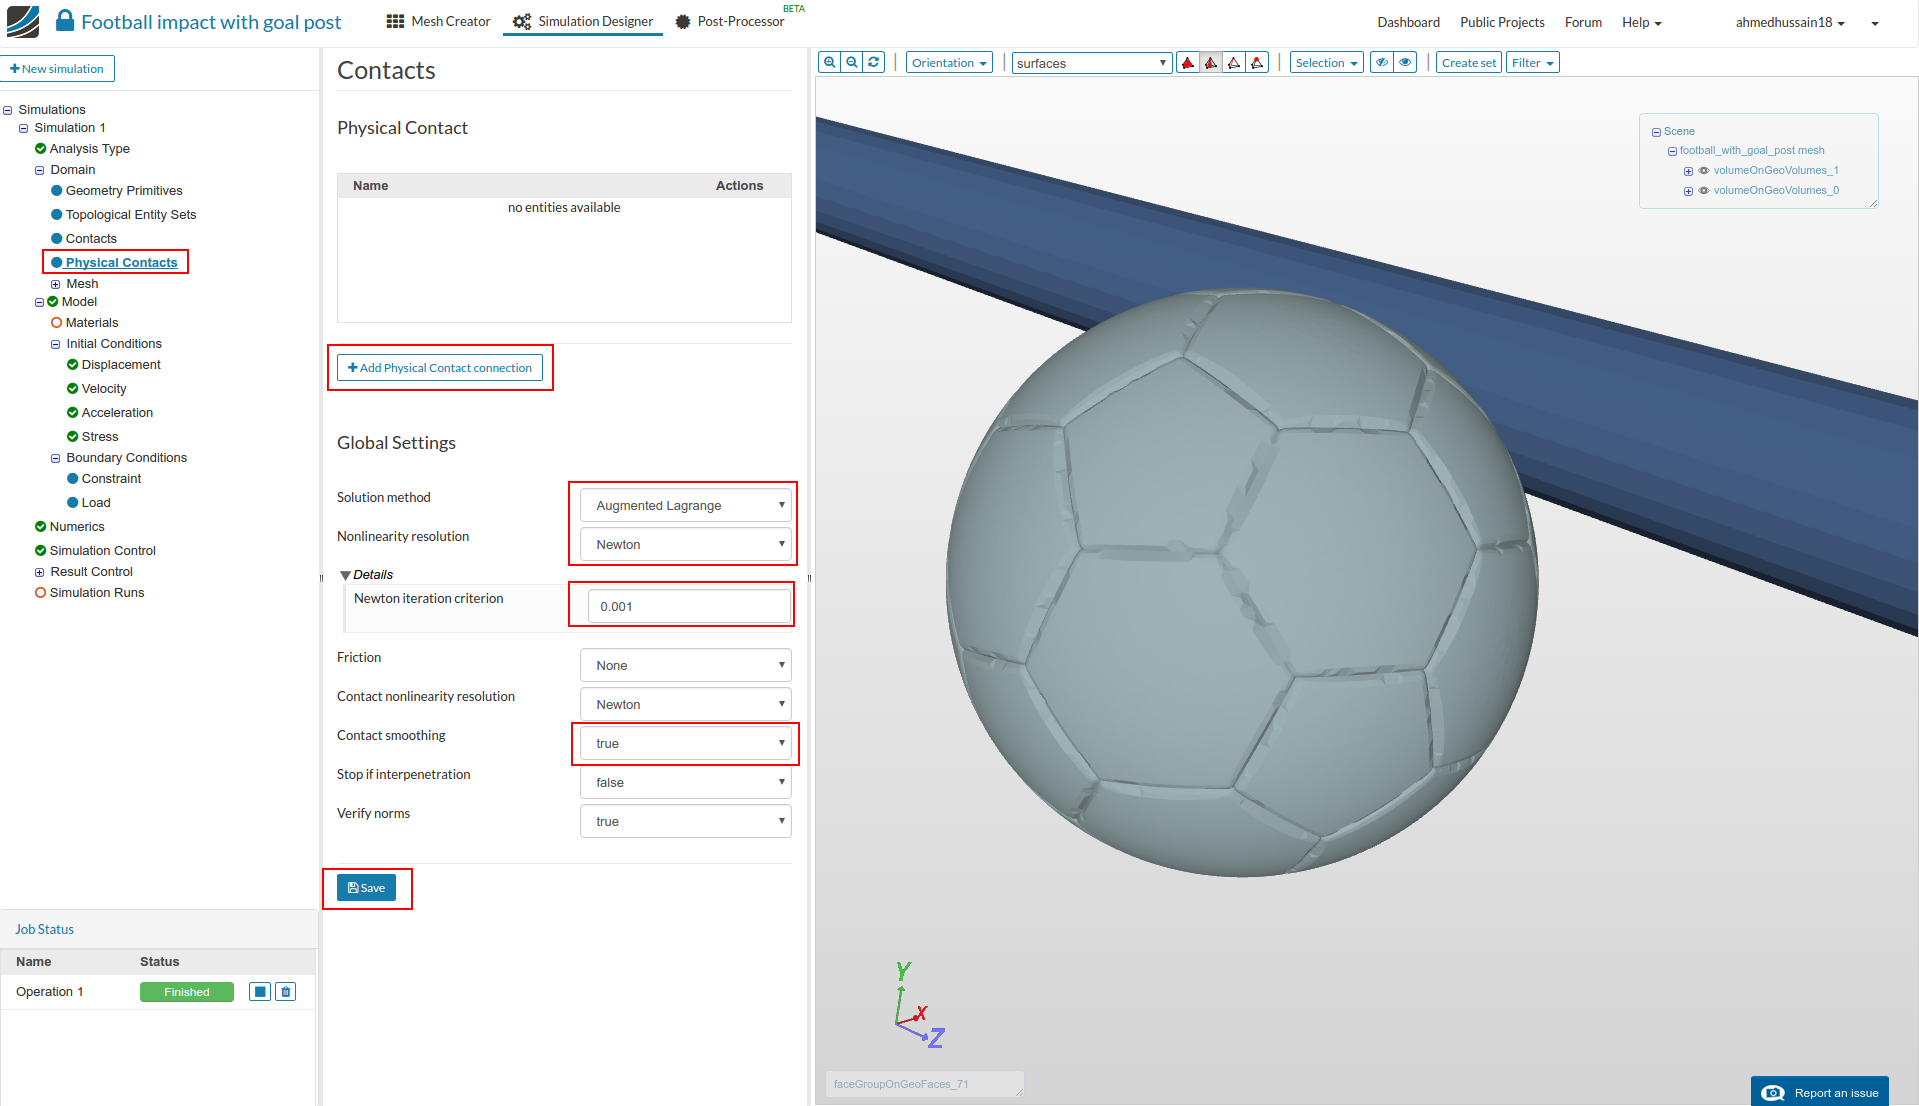Save the contact settings

pos(366,888)
